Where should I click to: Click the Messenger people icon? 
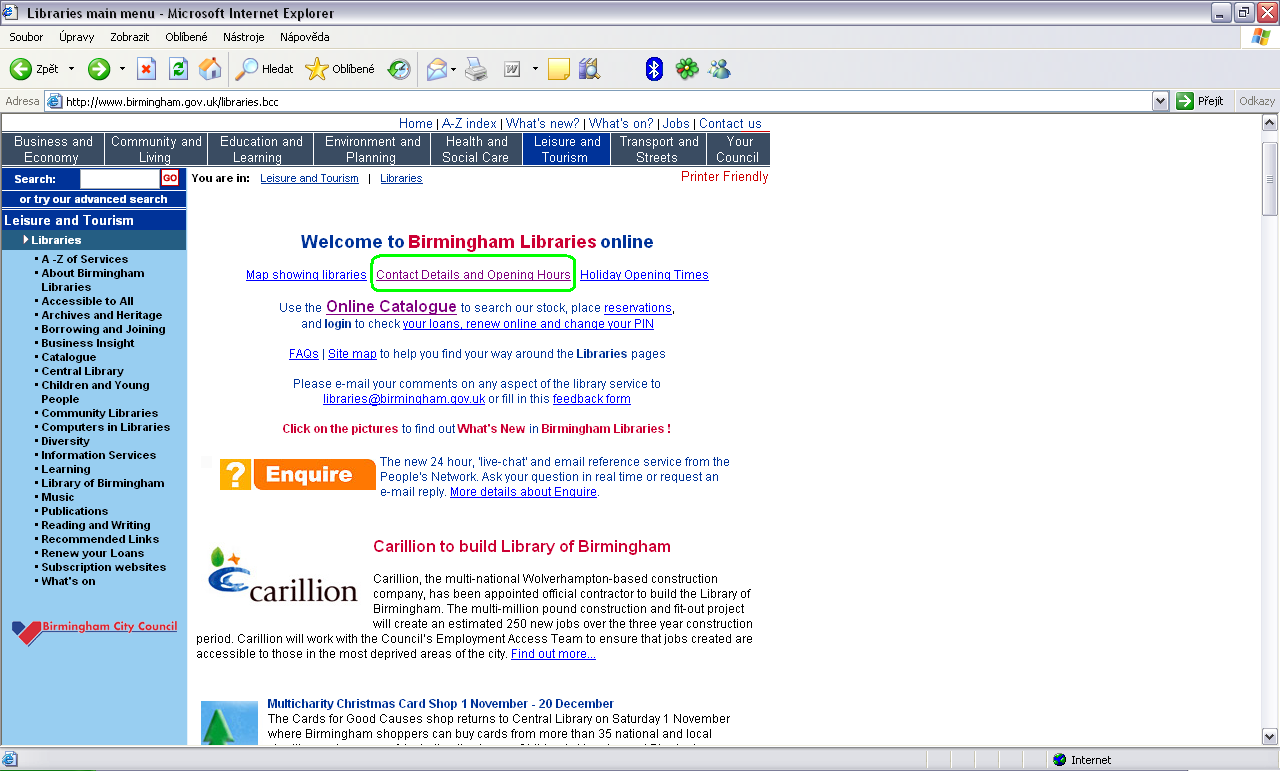tap(719, 69)
